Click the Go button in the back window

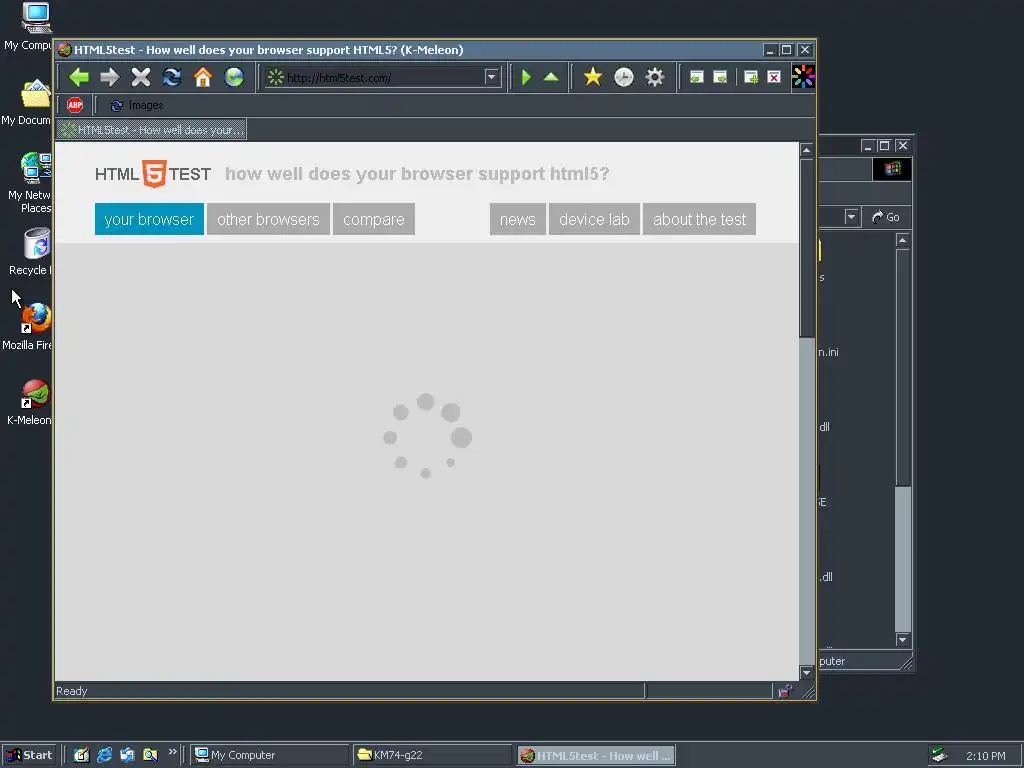point(886,217)
